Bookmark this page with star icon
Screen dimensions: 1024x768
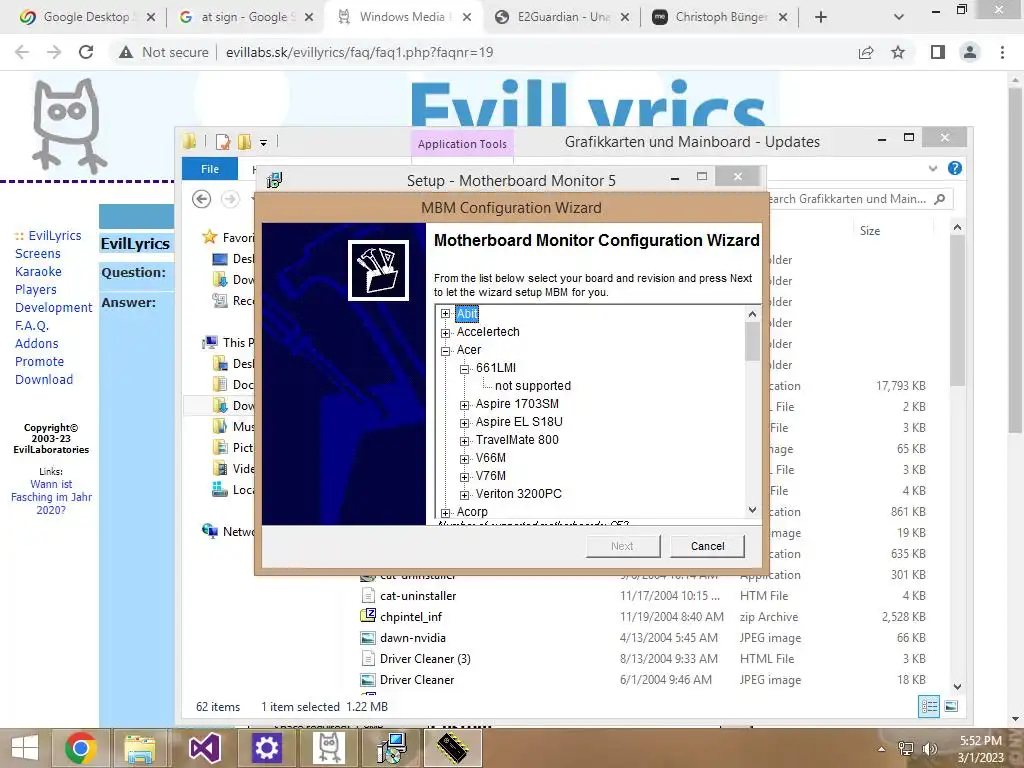[x=898, y=52]
